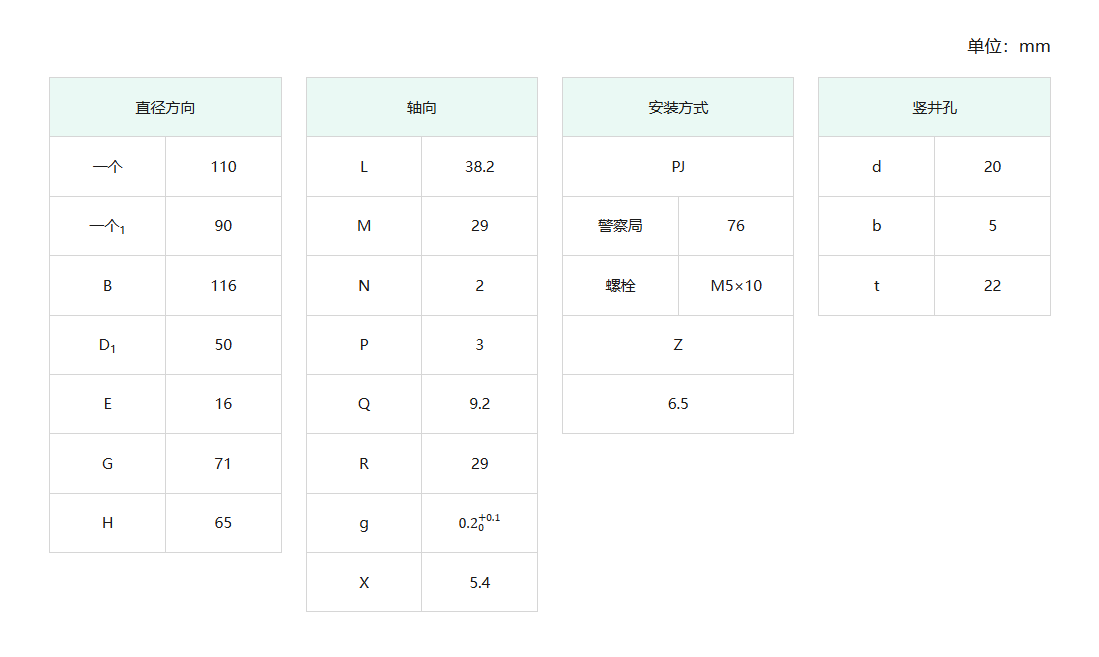Select the cell with value 110
1099x657 pixels.
[x=223, y=167]
